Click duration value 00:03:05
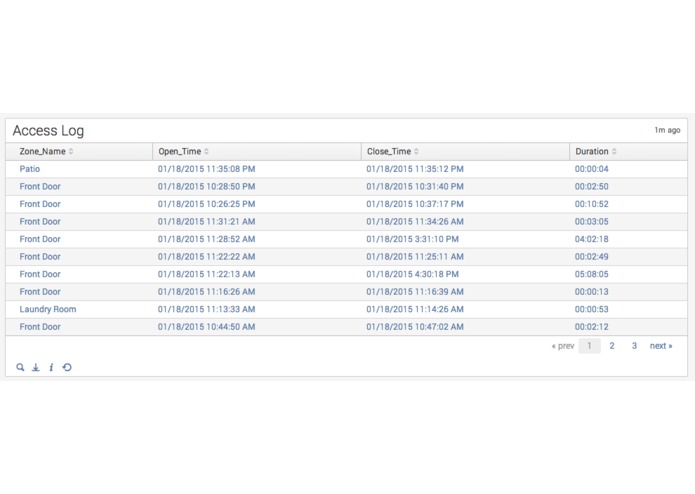Viewport: 695px width, 494px height. coord(592,222)
